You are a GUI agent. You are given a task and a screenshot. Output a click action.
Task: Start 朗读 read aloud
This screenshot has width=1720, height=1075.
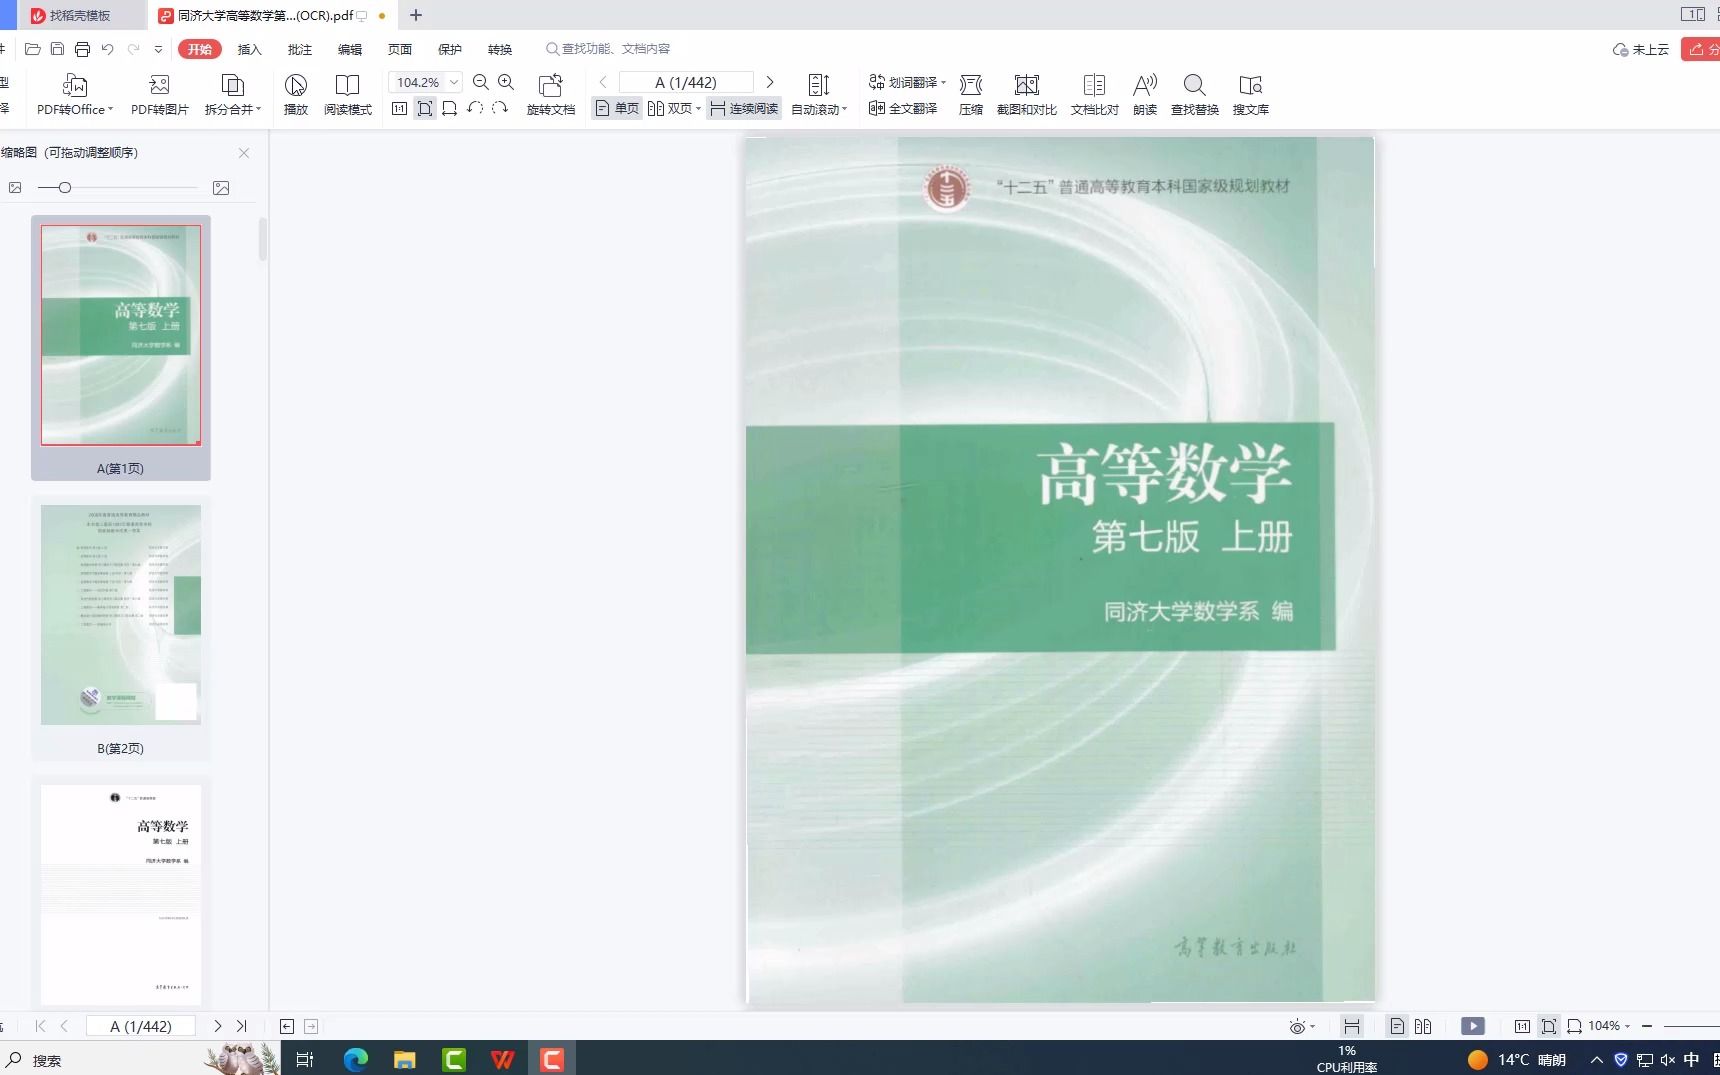click(x=1145, y=95)
